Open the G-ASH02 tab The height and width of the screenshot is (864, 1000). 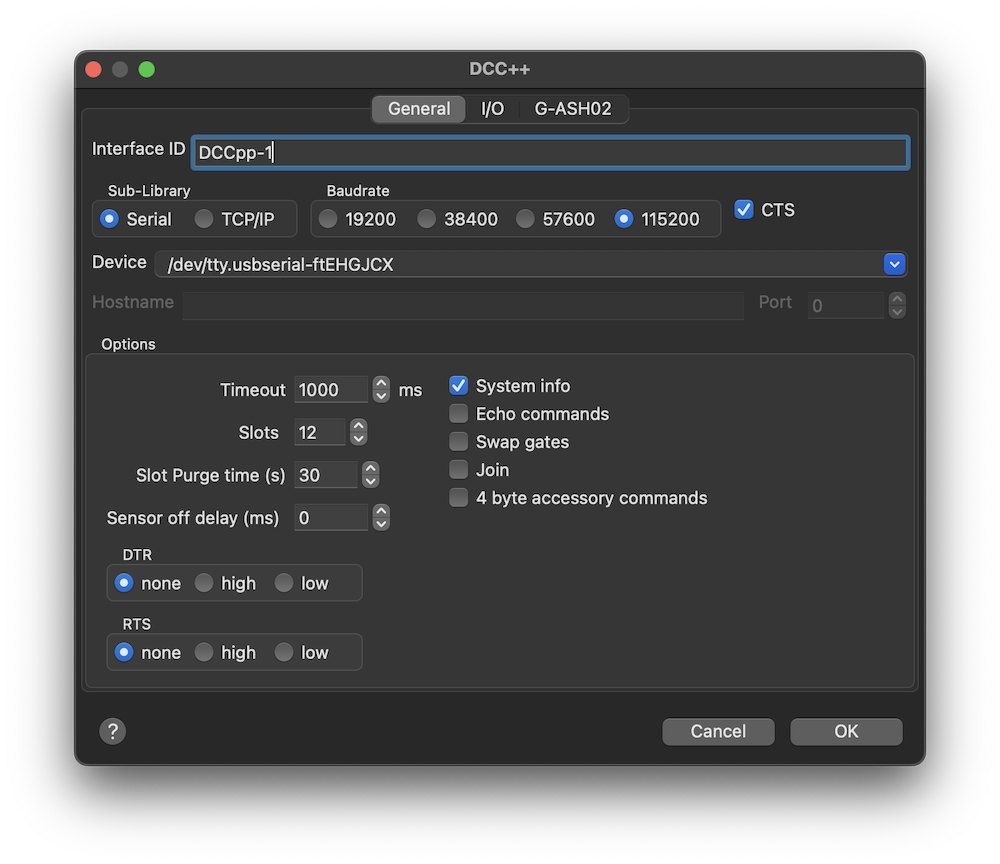pos(572,109)
